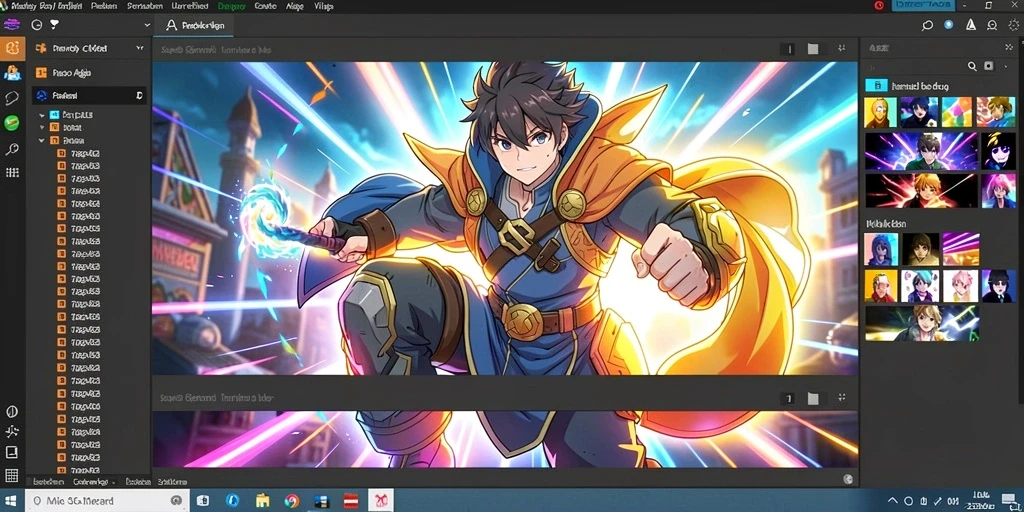Click the blue button in the title bar
The height and width of the screenshot is (512, 1024).
pyautogui.click(x=923, y=5)
